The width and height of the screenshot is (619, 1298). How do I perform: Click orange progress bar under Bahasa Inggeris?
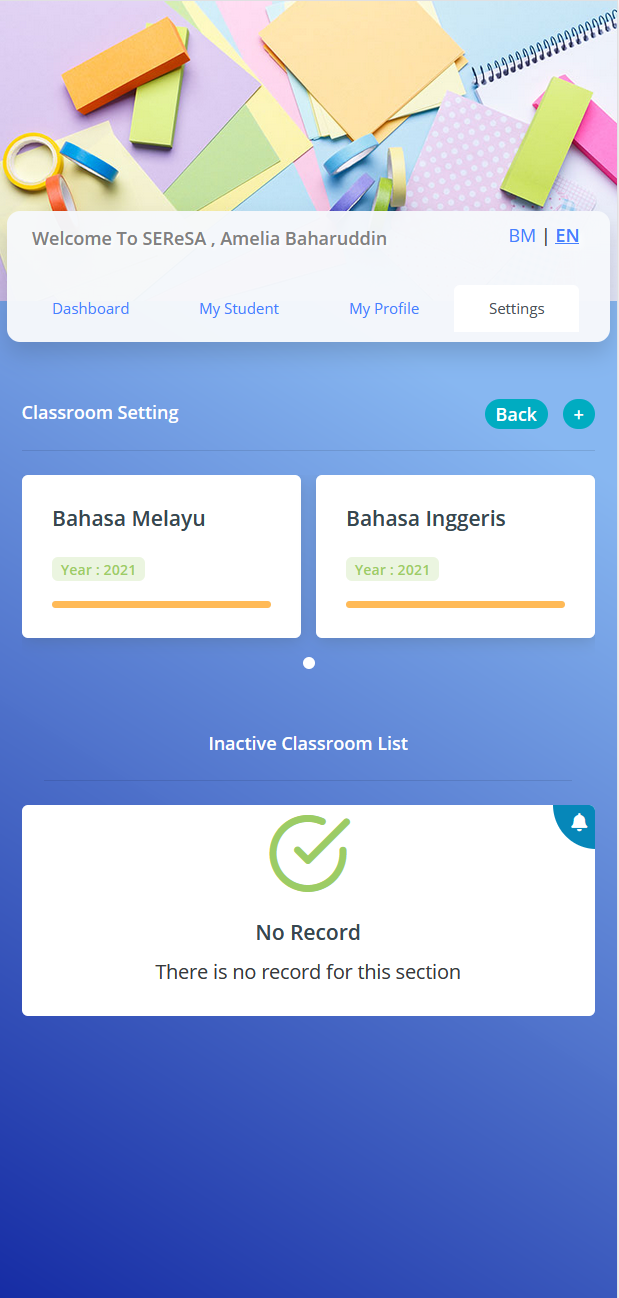click(x=455, y=604)
